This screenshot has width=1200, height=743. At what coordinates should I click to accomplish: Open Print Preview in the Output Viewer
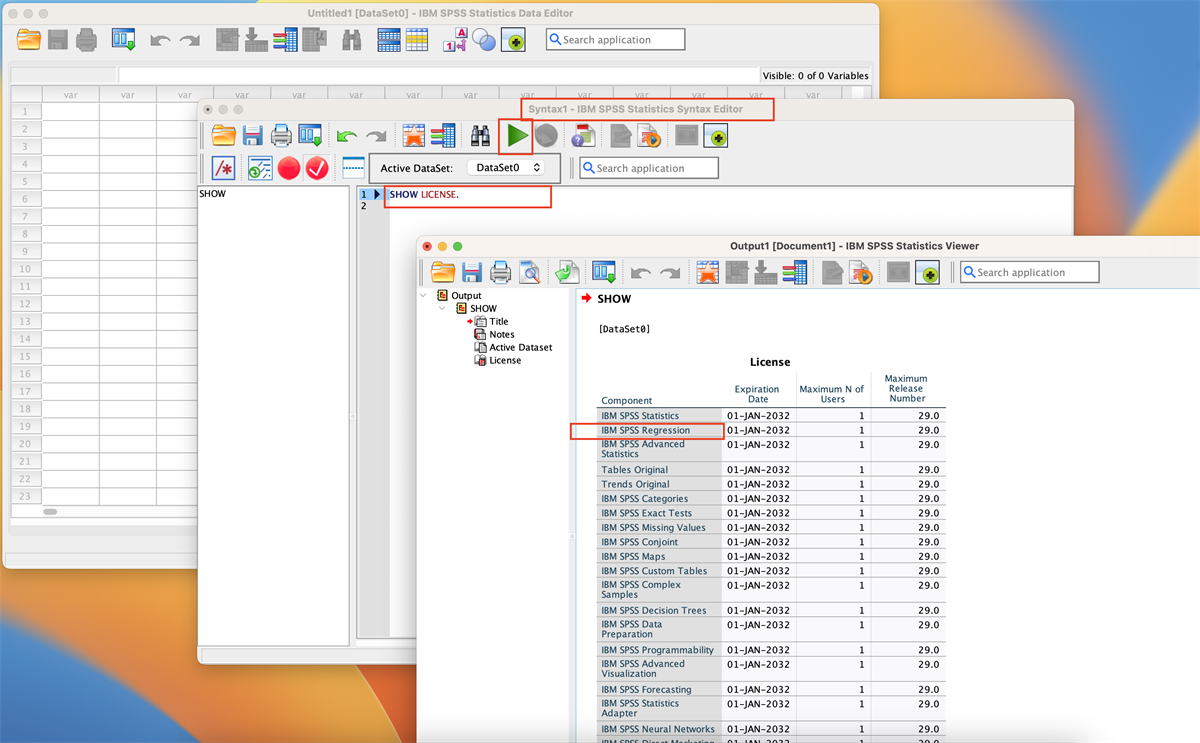pyautogui.click(x=531, y=271)
